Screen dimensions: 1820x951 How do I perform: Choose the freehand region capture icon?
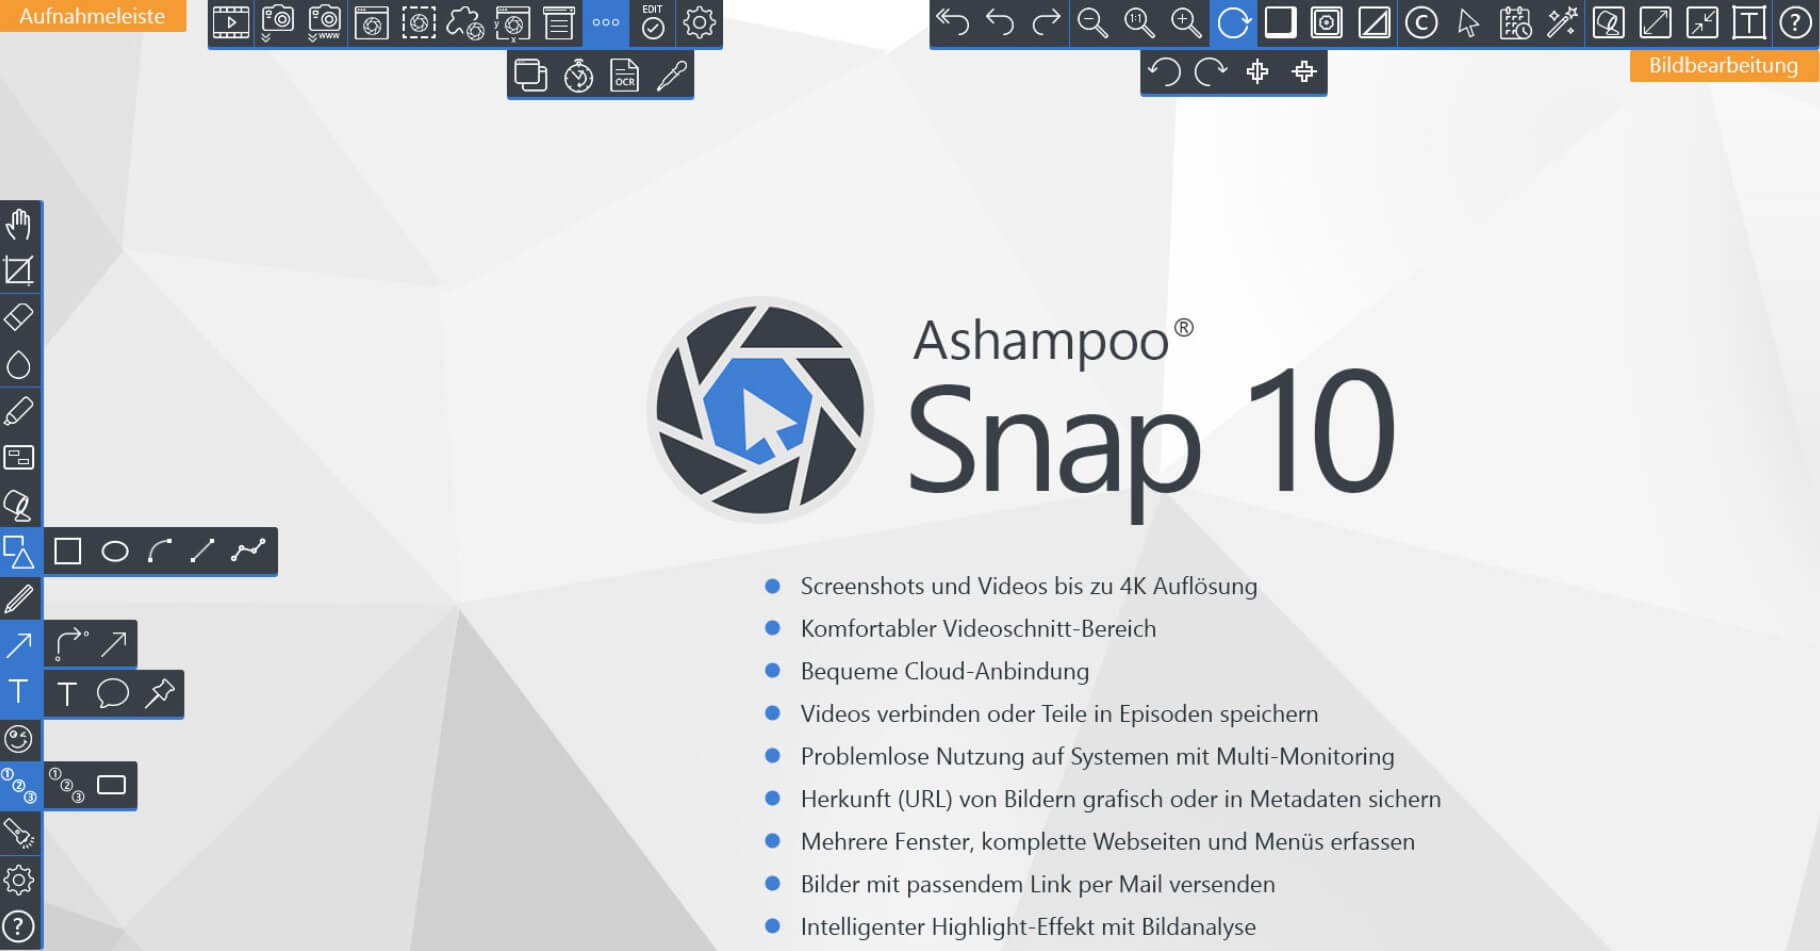[x=465, y=22]
